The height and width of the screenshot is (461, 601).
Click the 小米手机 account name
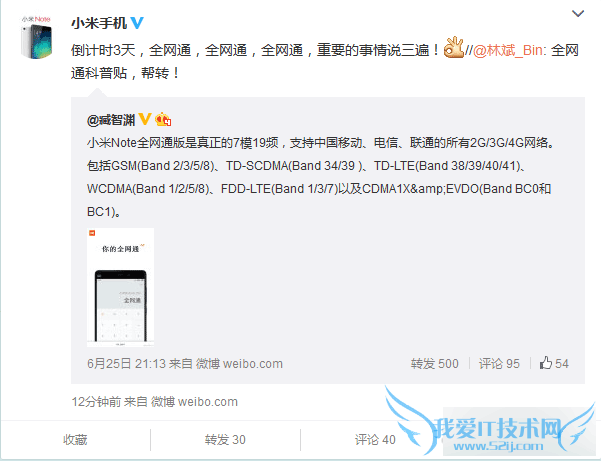click(99, 23)
